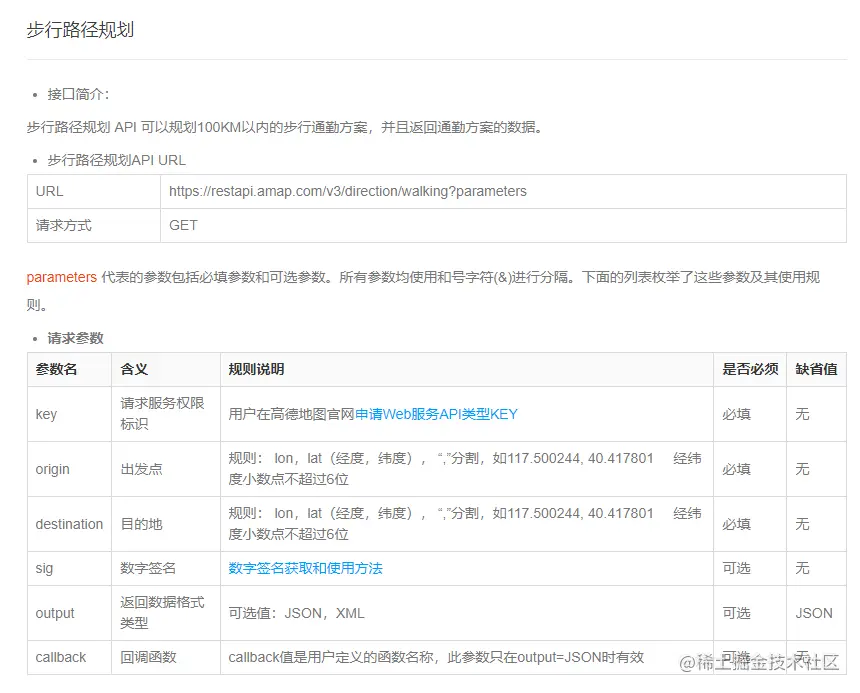Click 无 default in the sig row
860x693 pixels.
point(802,569)
